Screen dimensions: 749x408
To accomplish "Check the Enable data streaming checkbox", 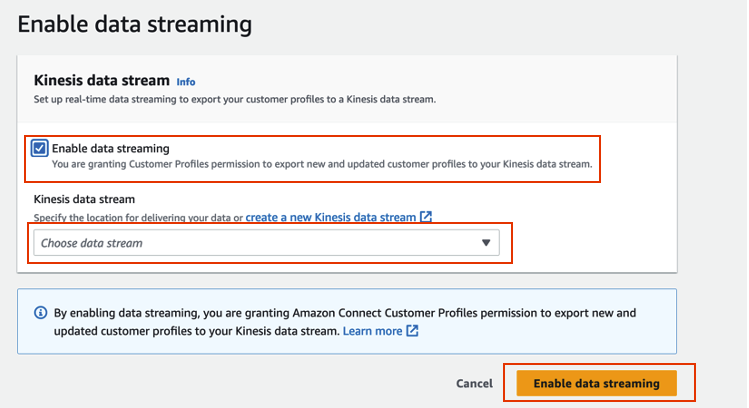I will point(40,149).
